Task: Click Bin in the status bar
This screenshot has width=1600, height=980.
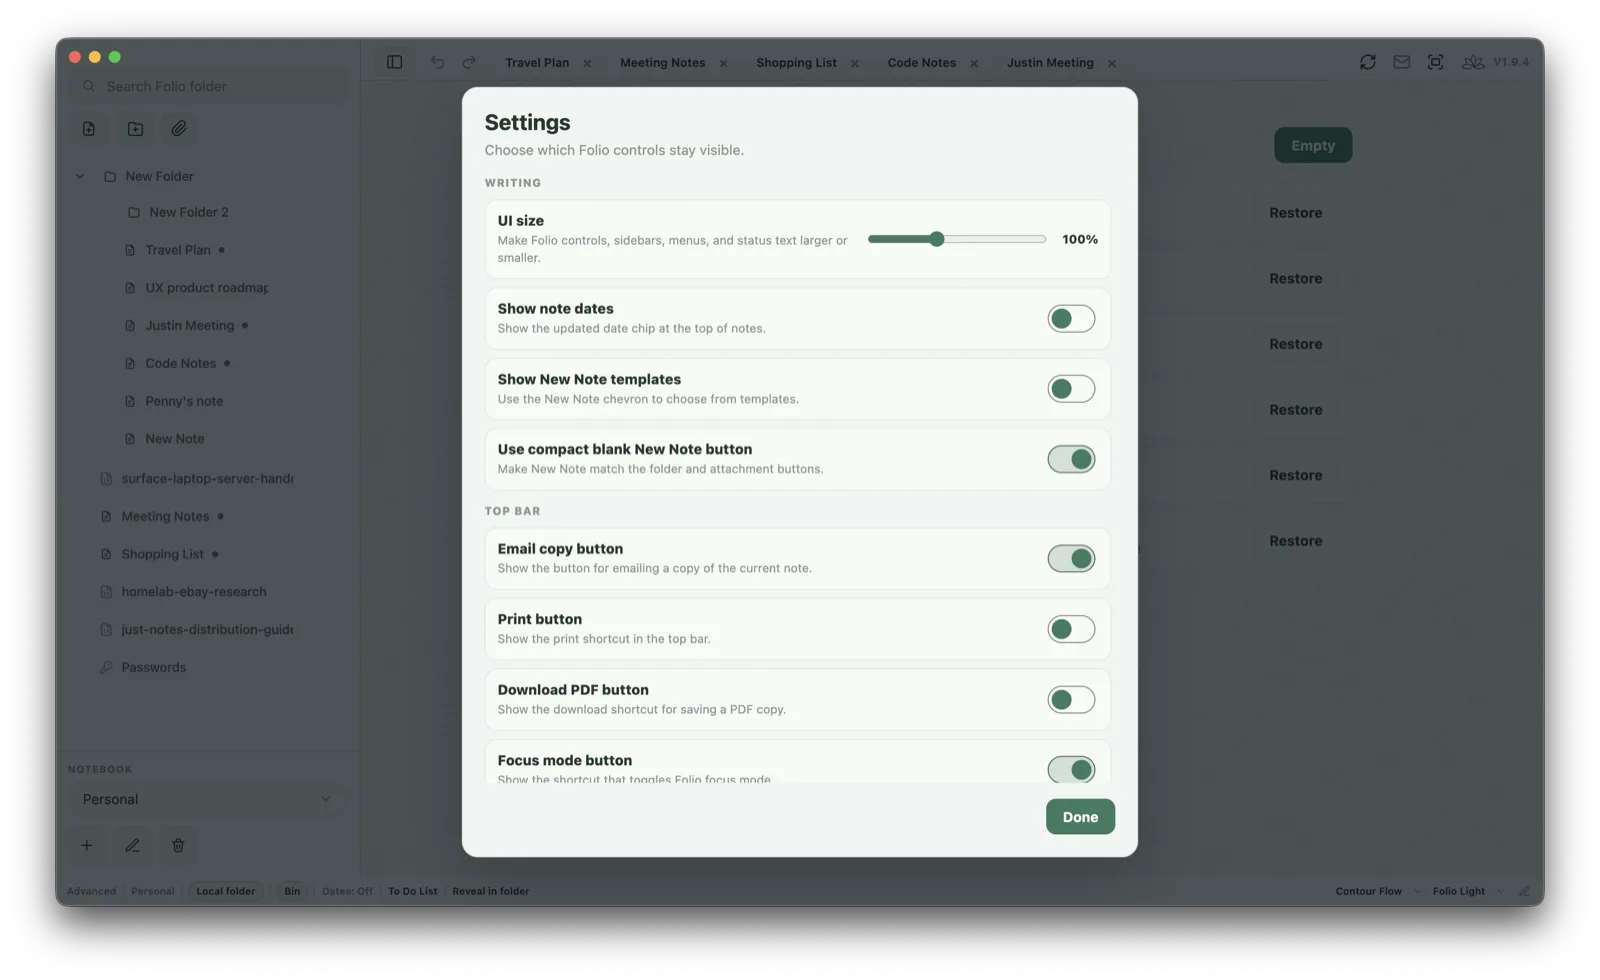Action: (x=292, y=891)
